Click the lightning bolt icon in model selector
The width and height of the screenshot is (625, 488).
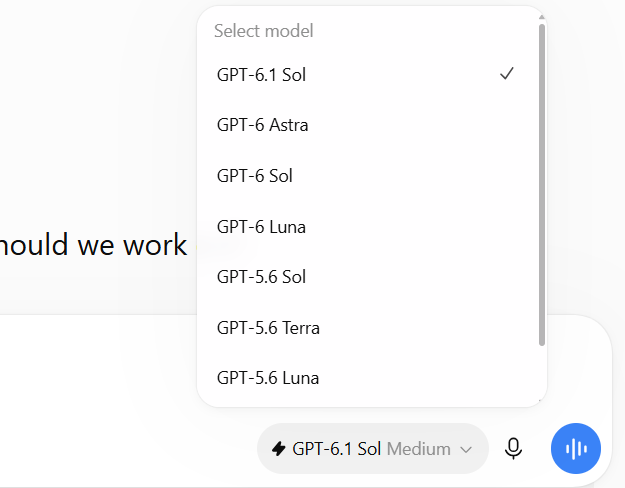pos(279,449)
